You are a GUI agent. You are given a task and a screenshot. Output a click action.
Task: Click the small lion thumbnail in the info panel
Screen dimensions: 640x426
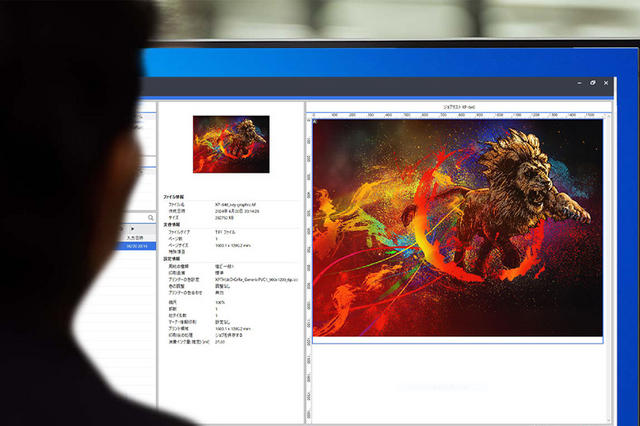point(231,144)
